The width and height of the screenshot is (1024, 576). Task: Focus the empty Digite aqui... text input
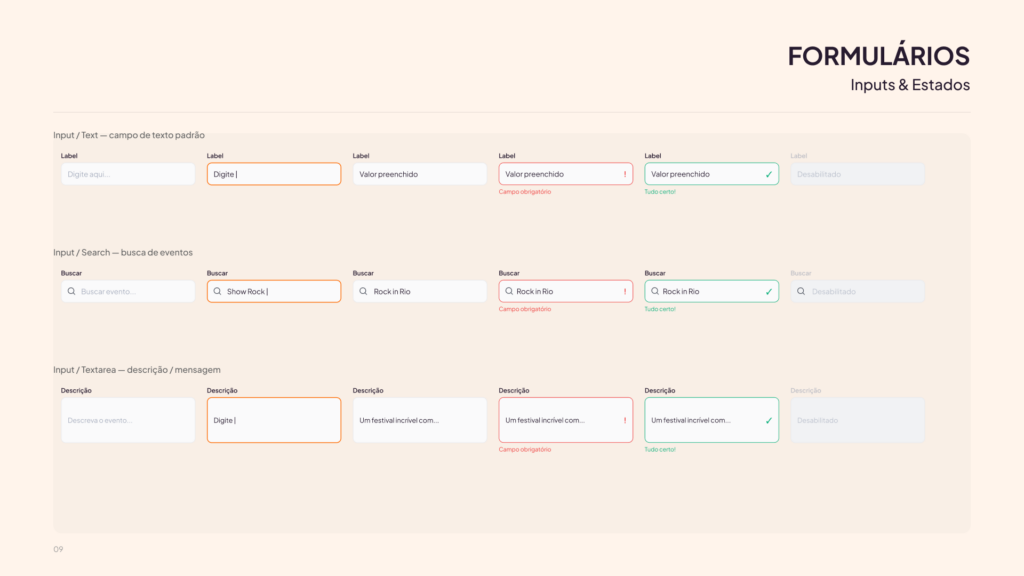[128, 174]
